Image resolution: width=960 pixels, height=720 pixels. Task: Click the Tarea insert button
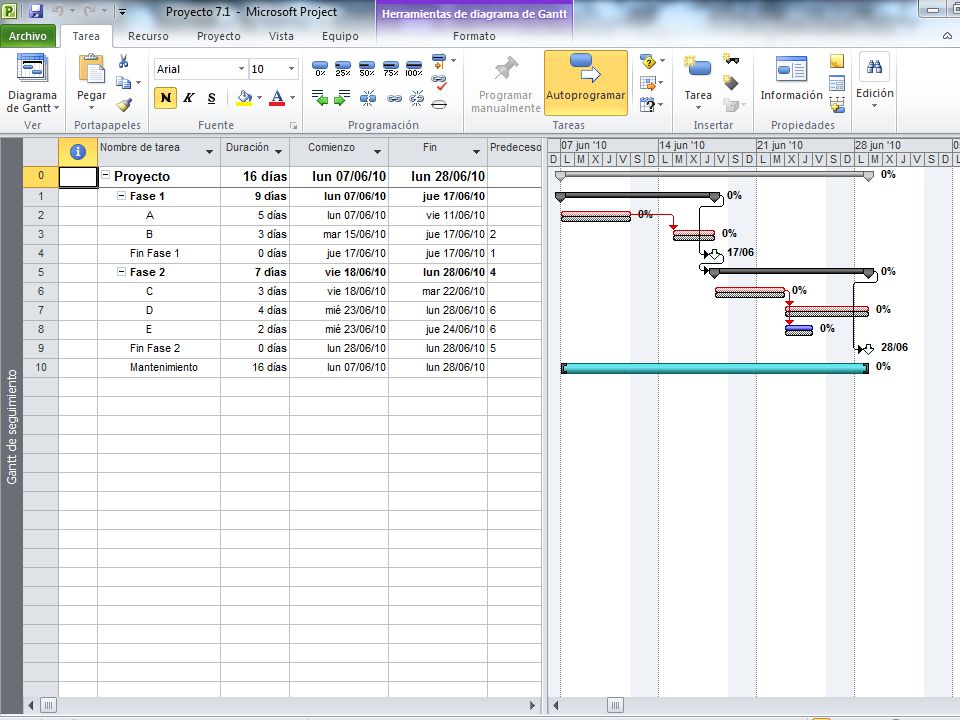(698, 83)
